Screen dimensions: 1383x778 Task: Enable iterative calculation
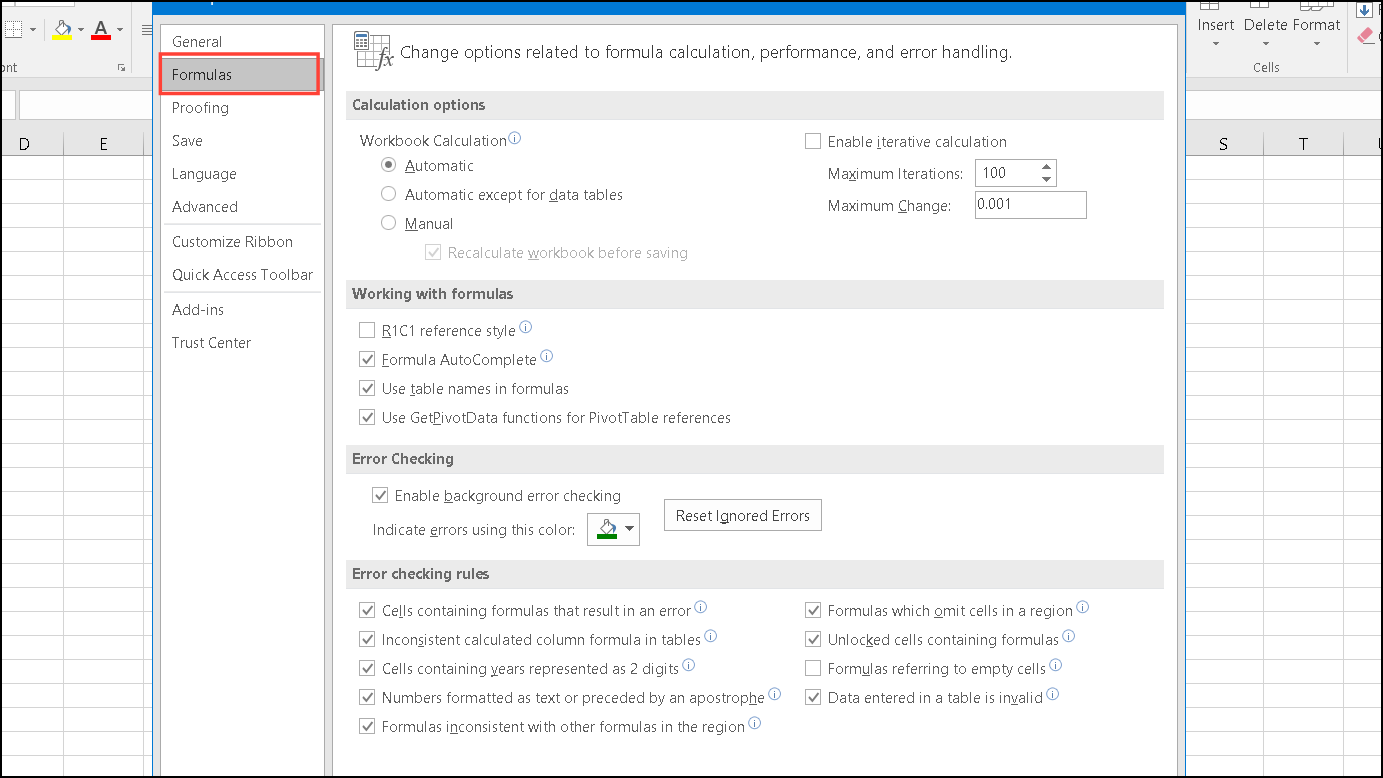click(813, 141)
